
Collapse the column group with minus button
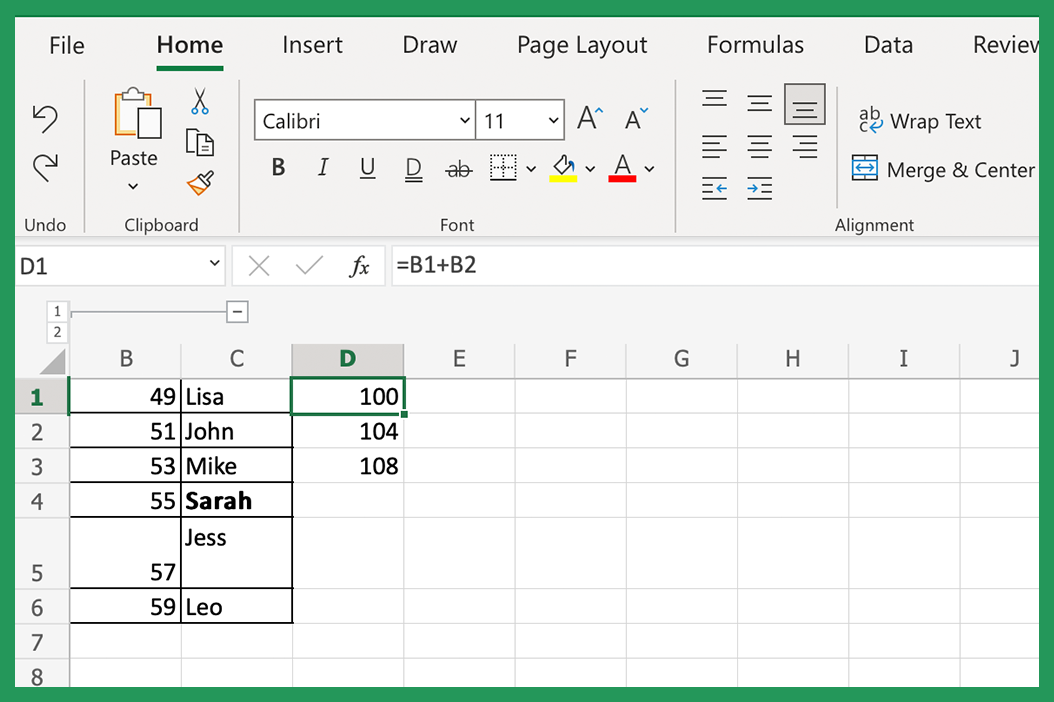point(237,312)
